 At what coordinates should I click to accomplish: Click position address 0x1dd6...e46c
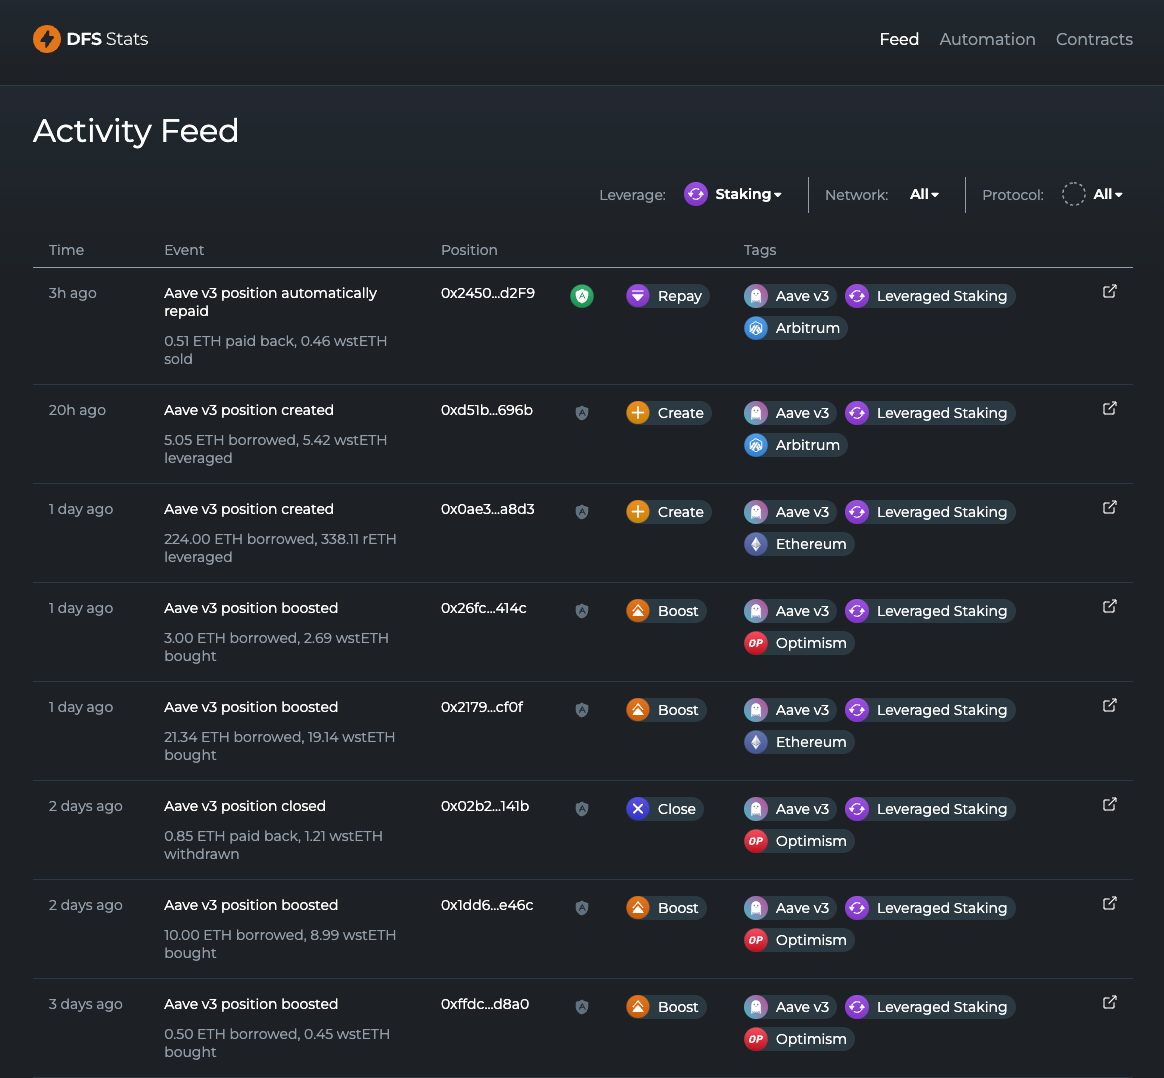[487, 905]
